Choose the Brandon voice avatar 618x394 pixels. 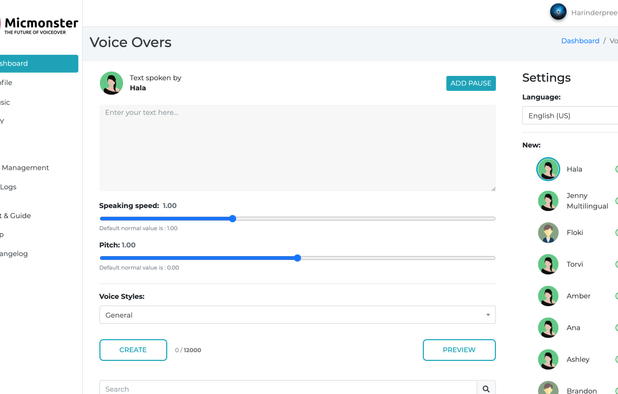pos(548,388)
